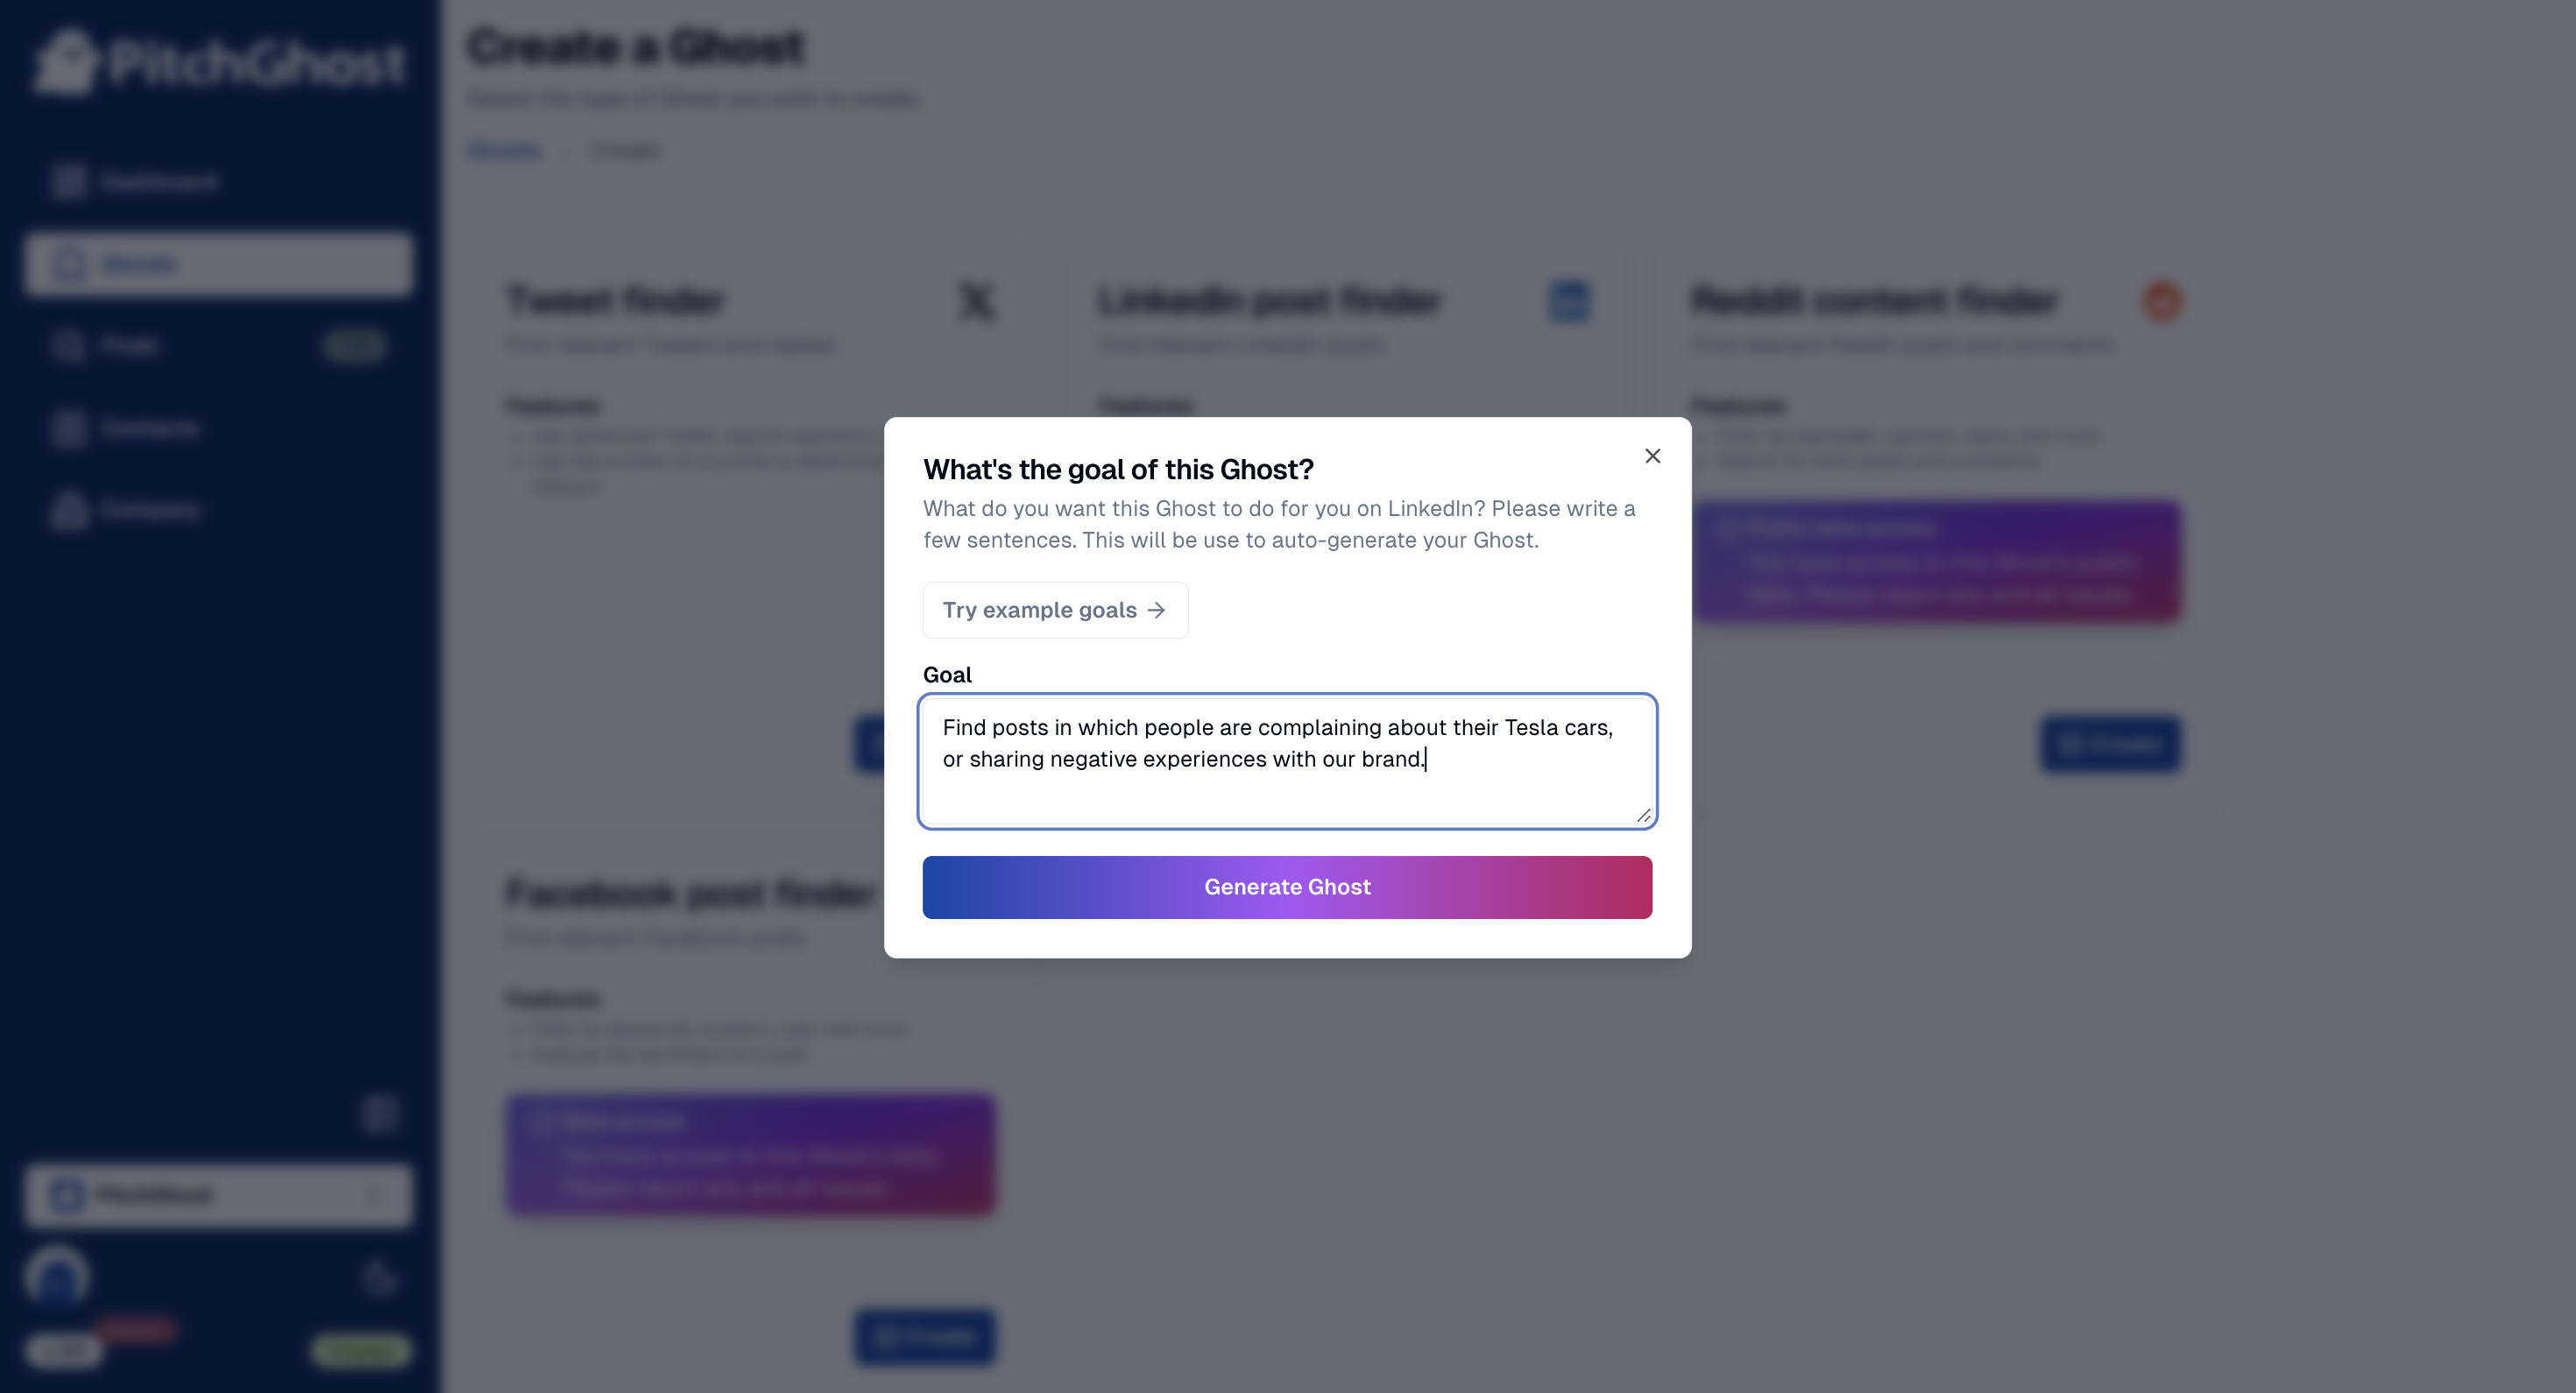2576x1393 pixels.
Task: Click the PitchGhost ghost logo
Action: pyautogui.click(x=66, y=62)
